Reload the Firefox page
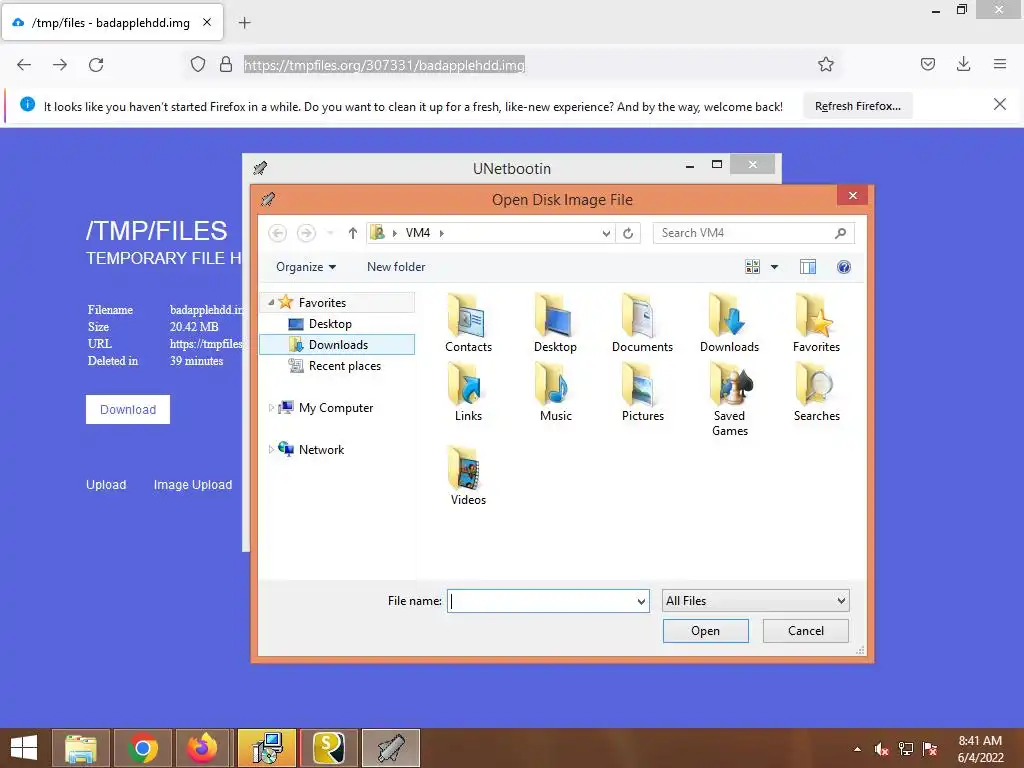This screenshot has height=768, width=1024. pos(96,65)
